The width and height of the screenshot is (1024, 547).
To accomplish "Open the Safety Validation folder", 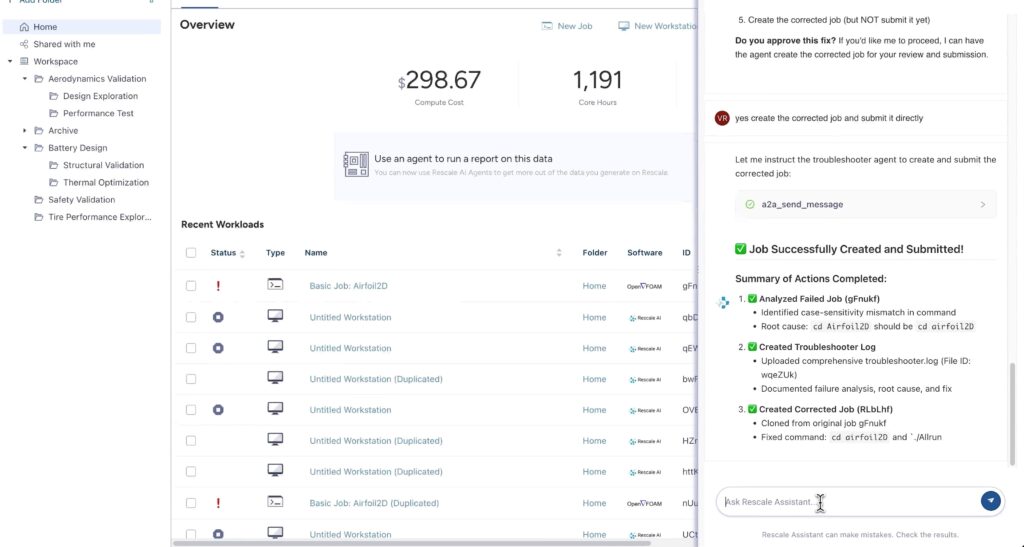I will coord(81,200).
